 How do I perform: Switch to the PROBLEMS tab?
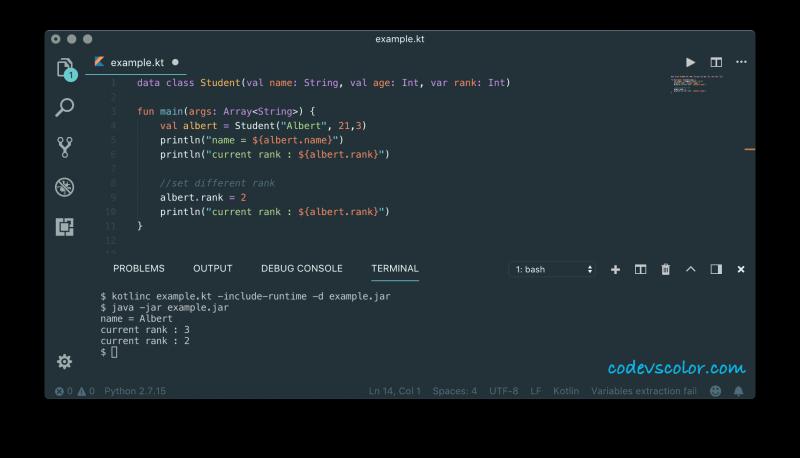[x=138, y=268]
